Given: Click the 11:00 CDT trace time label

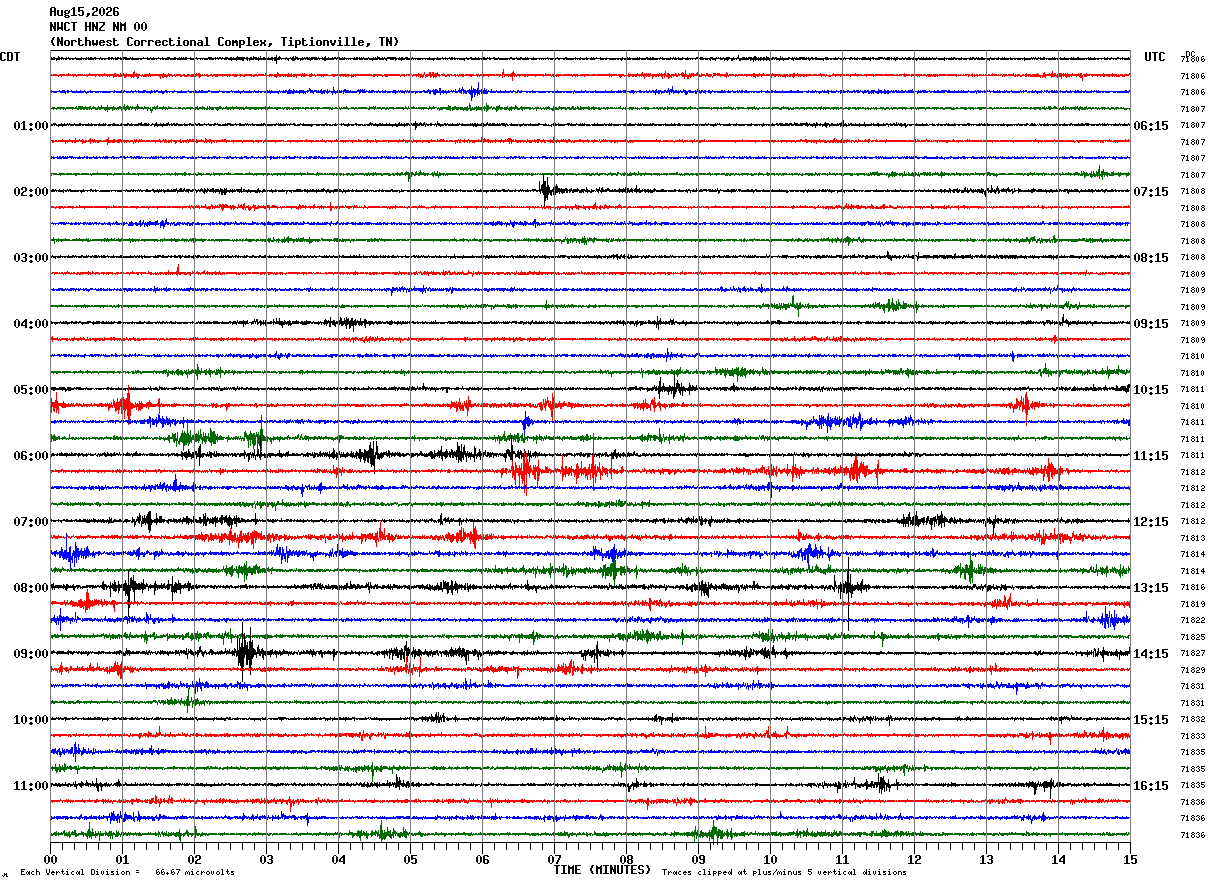Looking at the screenshot, I should tap(31, 786).
